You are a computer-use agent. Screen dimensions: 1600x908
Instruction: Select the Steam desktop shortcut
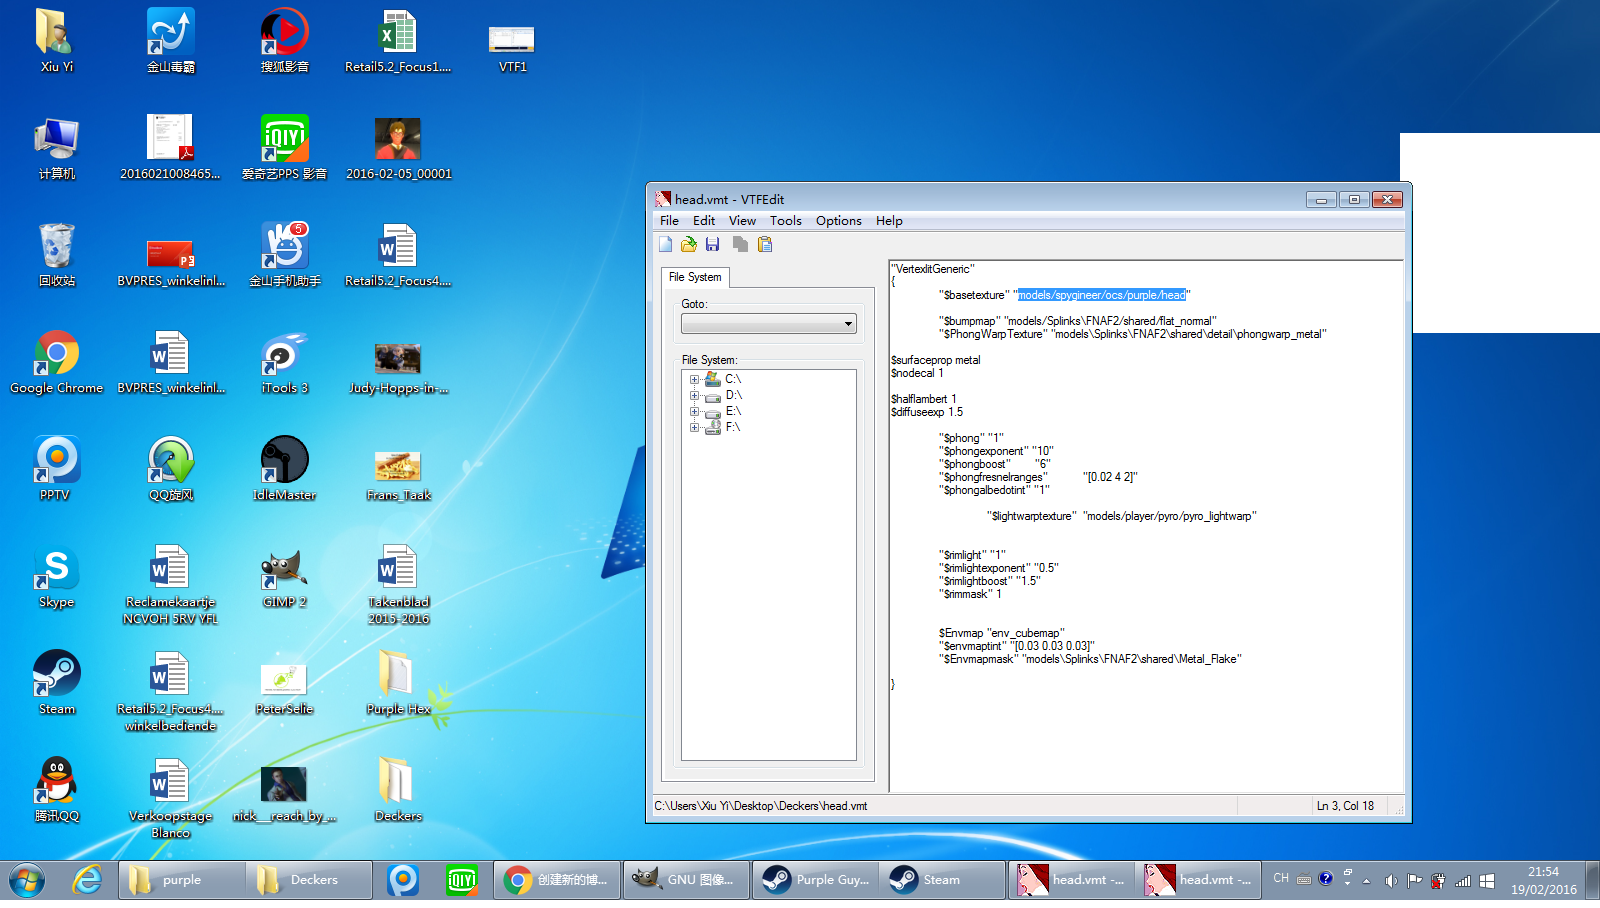[x=57, y=683]
